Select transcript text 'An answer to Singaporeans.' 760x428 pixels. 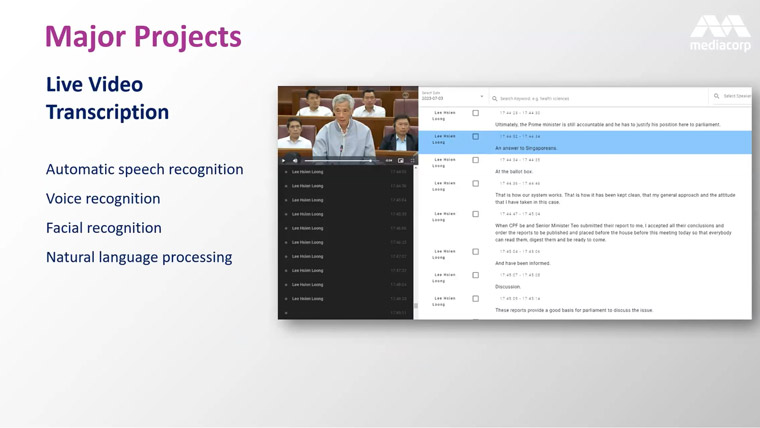(x=526, y=148)
